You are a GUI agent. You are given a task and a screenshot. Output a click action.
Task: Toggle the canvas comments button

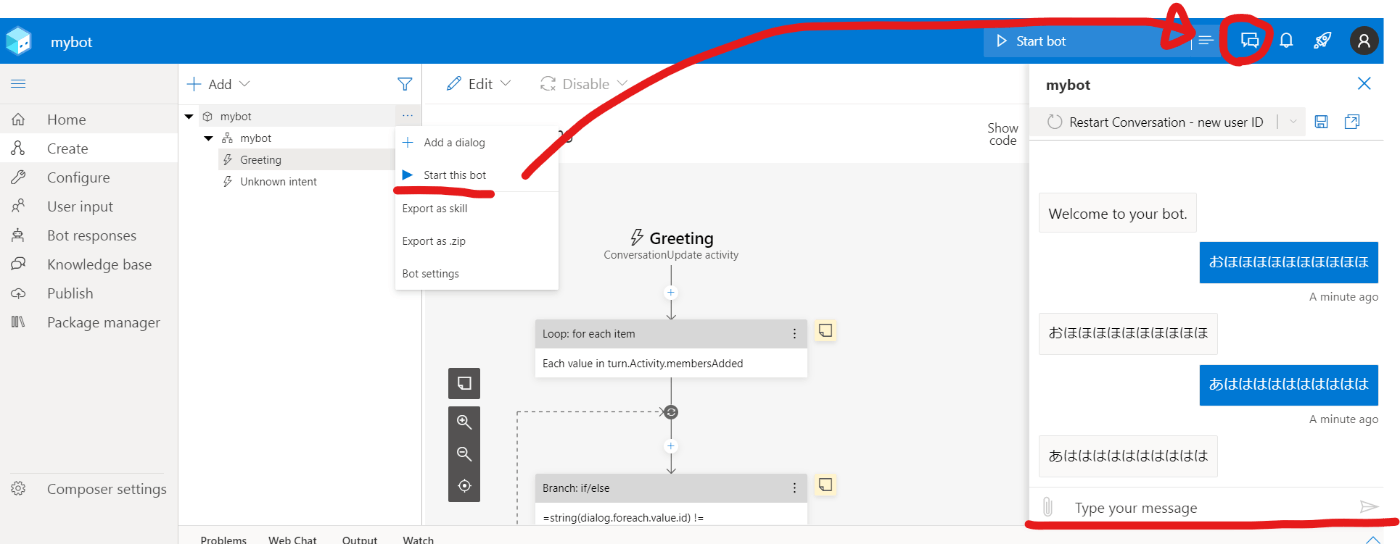point(464,383)
